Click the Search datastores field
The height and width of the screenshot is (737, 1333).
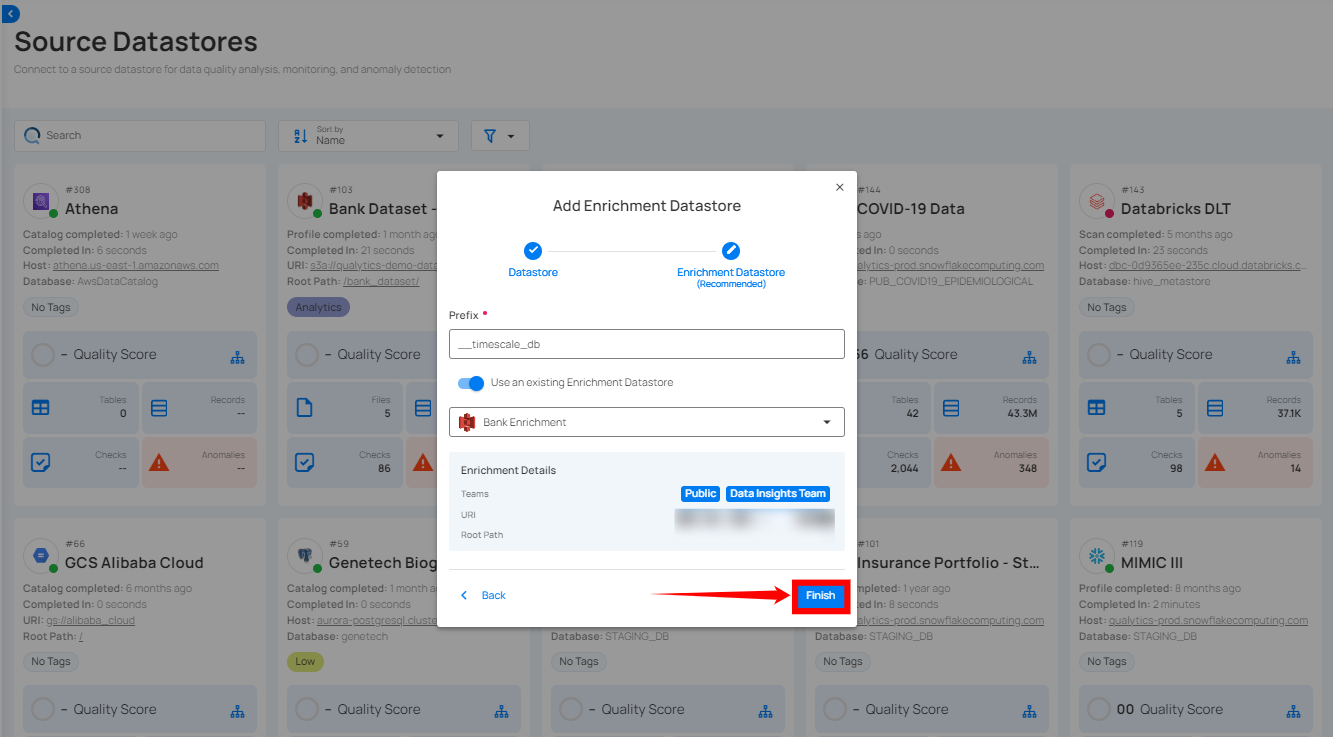click(x=140, y=136)
